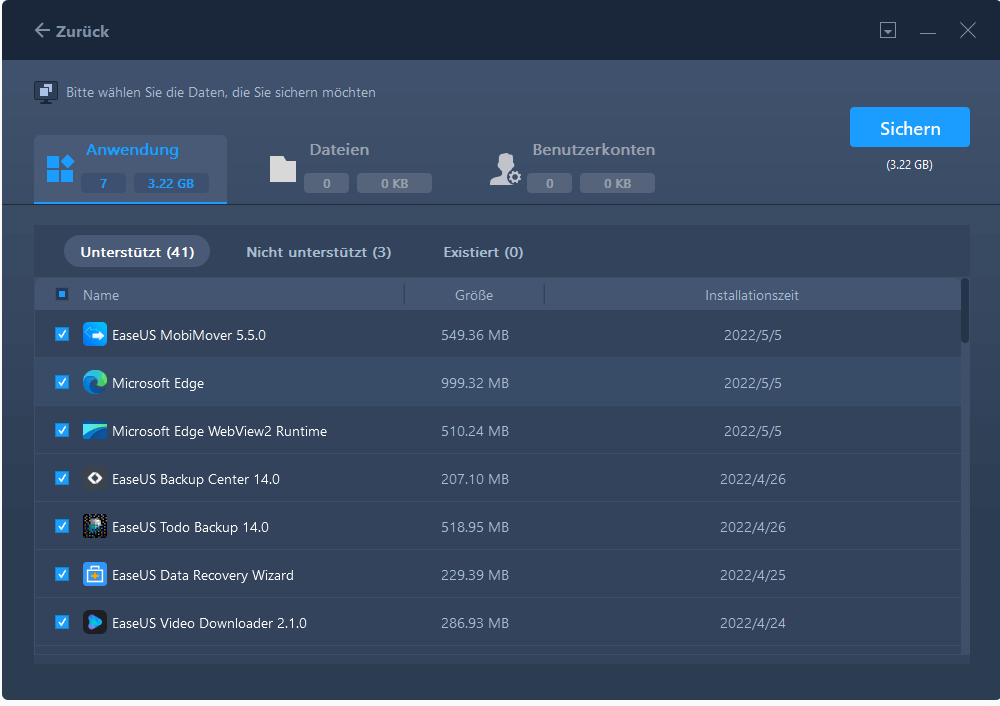Click the 549.36 MB size value
1000x706 pixels.
pyautogui.click(x=475, y=335)
